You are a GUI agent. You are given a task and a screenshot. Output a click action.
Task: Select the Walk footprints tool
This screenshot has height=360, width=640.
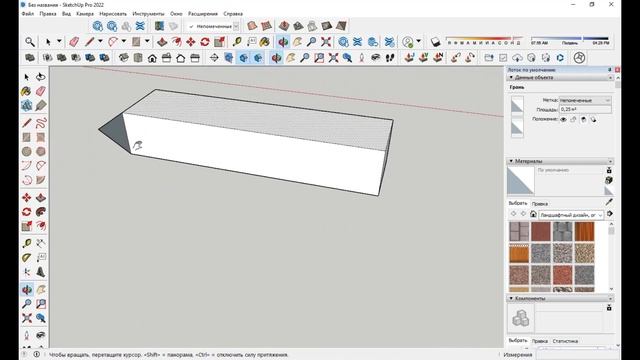(390, 58)
